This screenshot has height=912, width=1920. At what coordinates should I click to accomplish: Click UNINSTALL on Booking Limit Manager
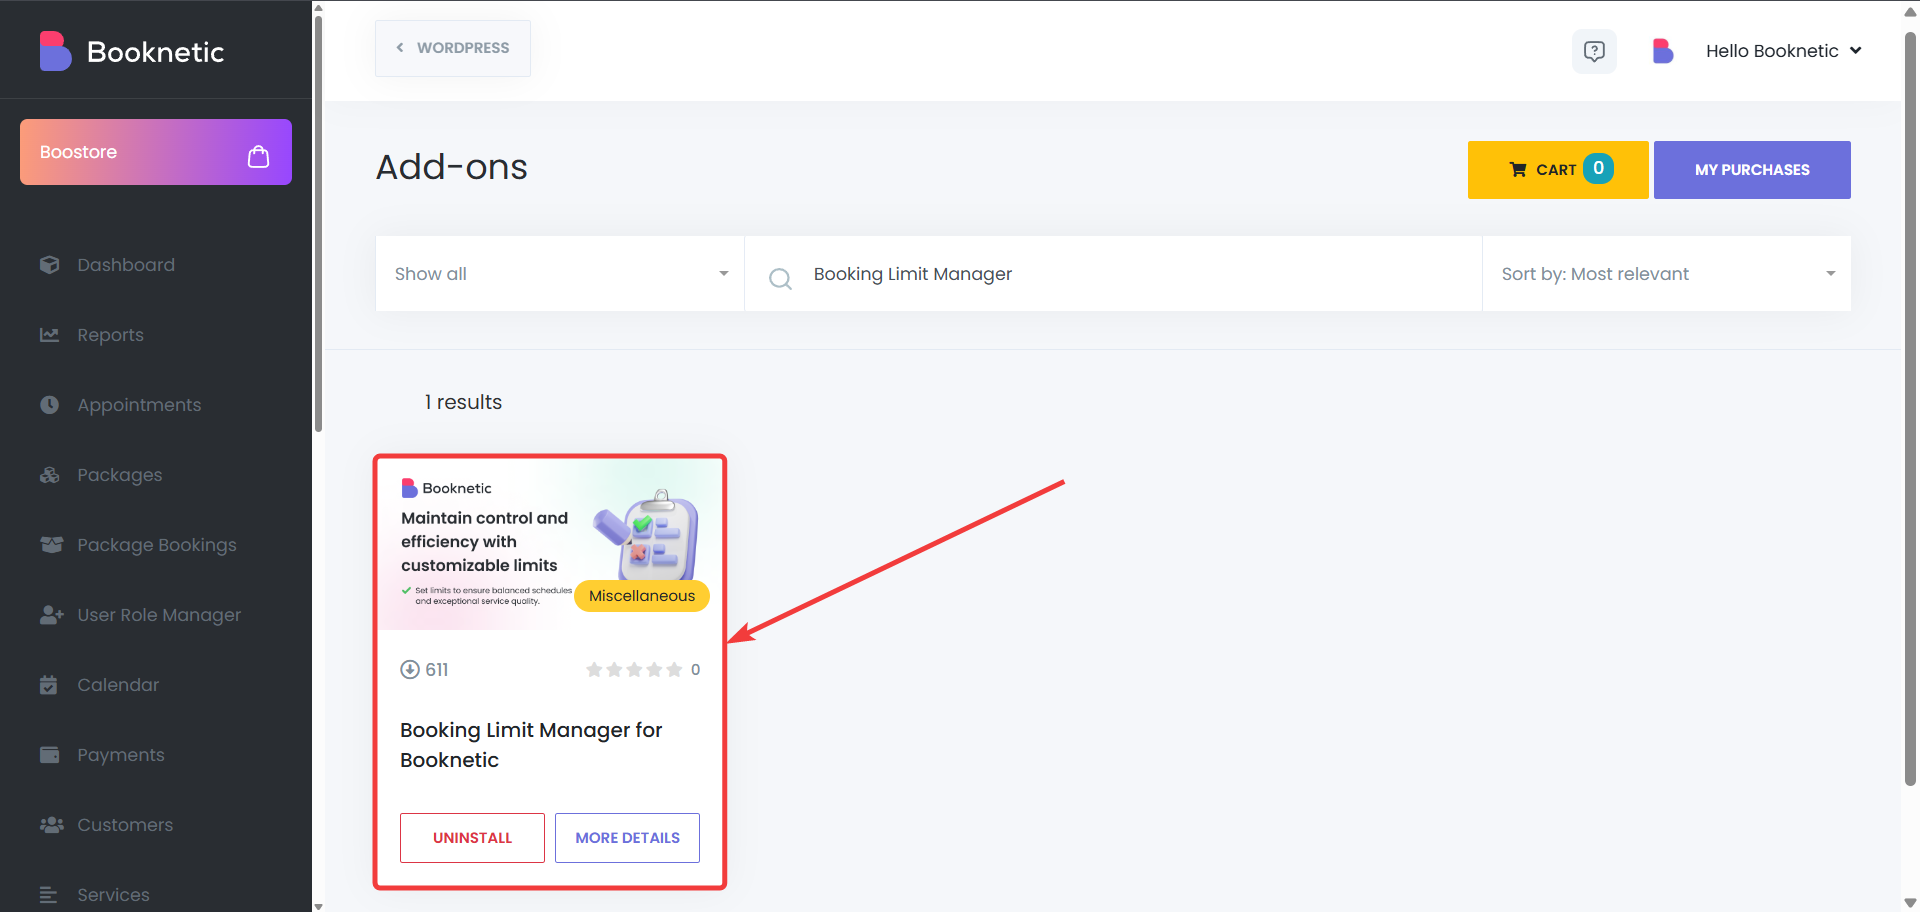pyautogui.click(x=472, y=838)
